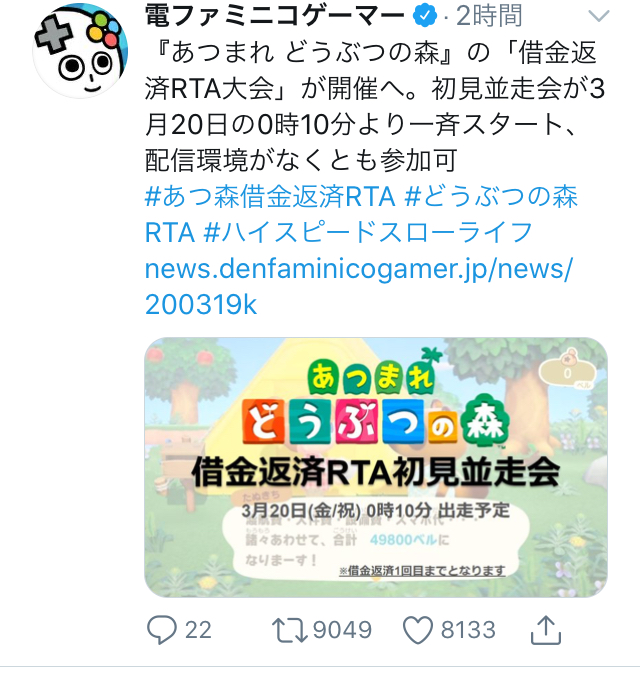Image resolution: width=640 pixels, height=673 pixels.
Task: Open the 電ファミニコゲーマー profile avatar
Action: click(x=80, y=51)
